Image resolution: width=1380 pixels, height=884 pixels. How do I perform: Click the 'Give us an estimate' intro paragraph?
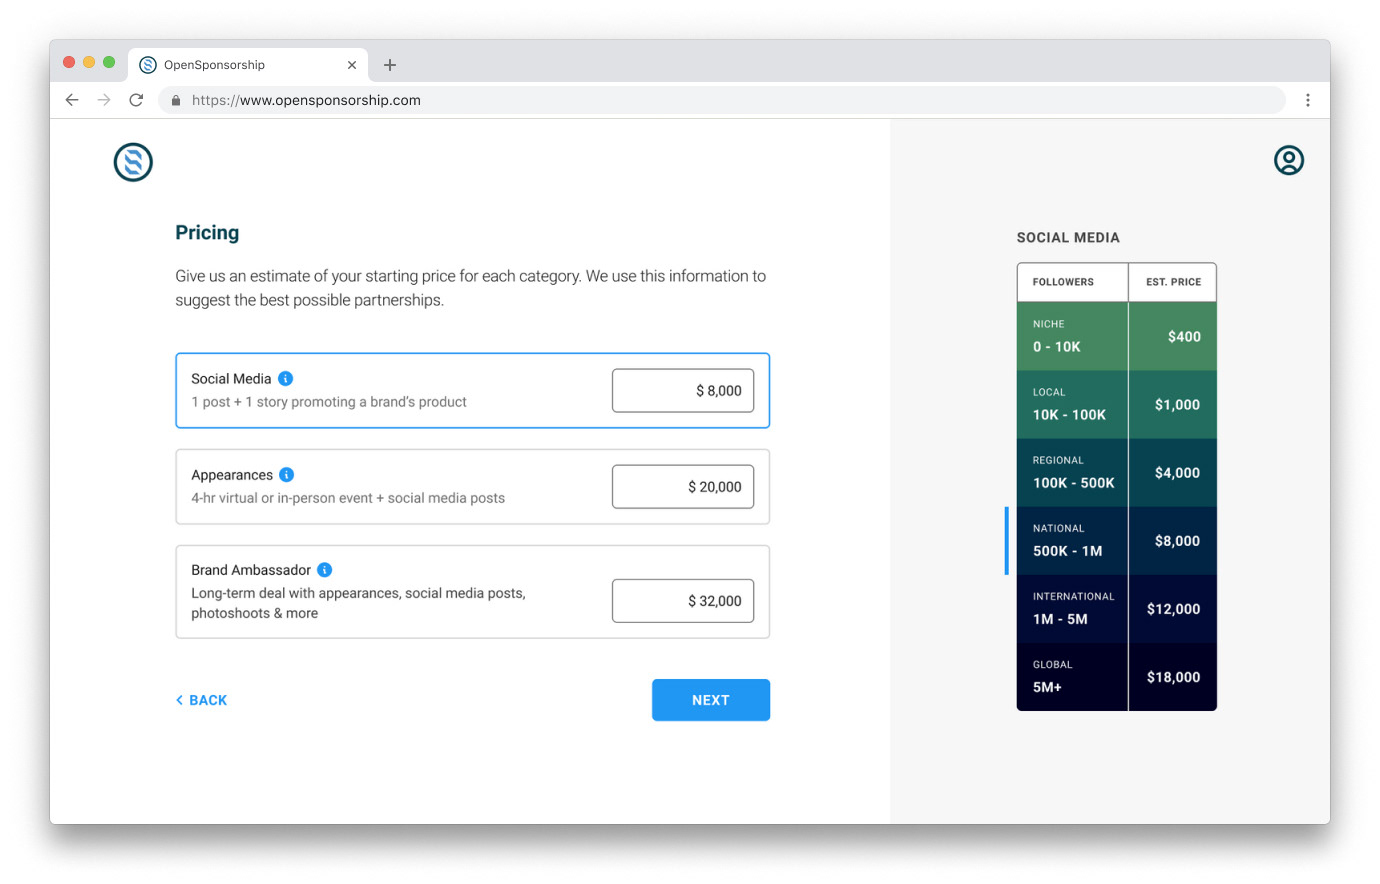tap(470, 288)
